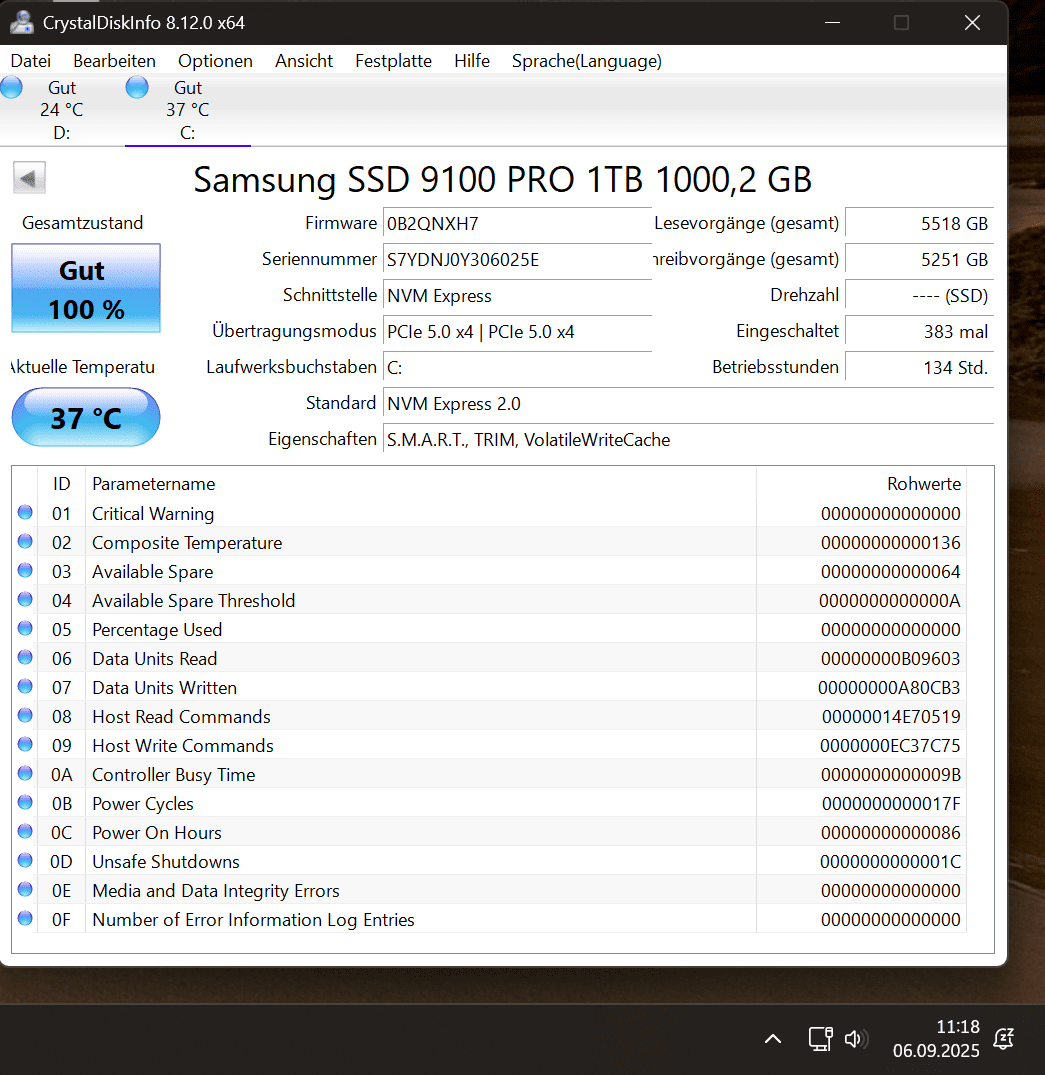
Task: Click status orb for Composite Temperature
Action: tap(25, 541)
